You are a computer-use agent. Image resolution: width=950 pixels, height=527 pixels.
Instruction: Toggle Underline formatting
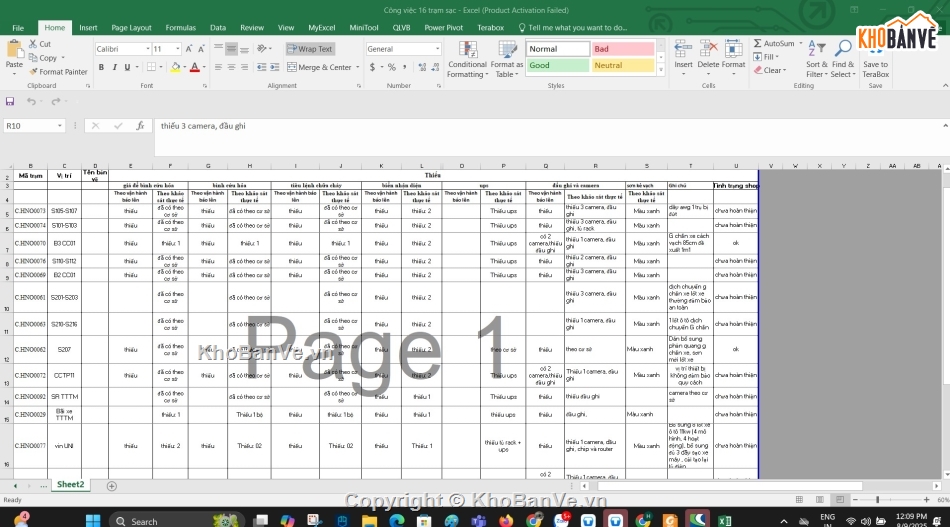(127, 67)
